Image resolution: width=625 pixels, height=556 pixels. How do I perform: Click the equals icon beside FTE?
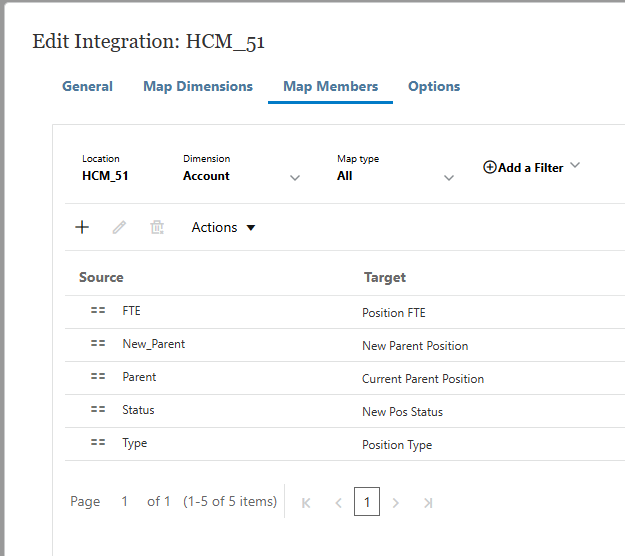tap(98, 310)
